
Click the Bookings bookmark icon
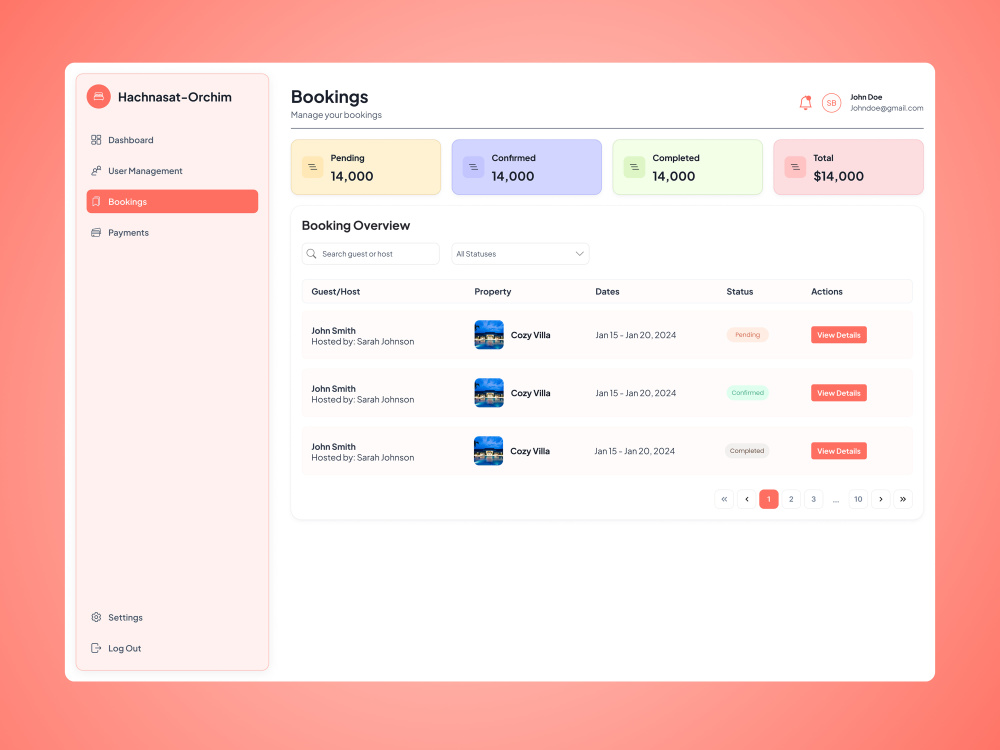[96, 202]
